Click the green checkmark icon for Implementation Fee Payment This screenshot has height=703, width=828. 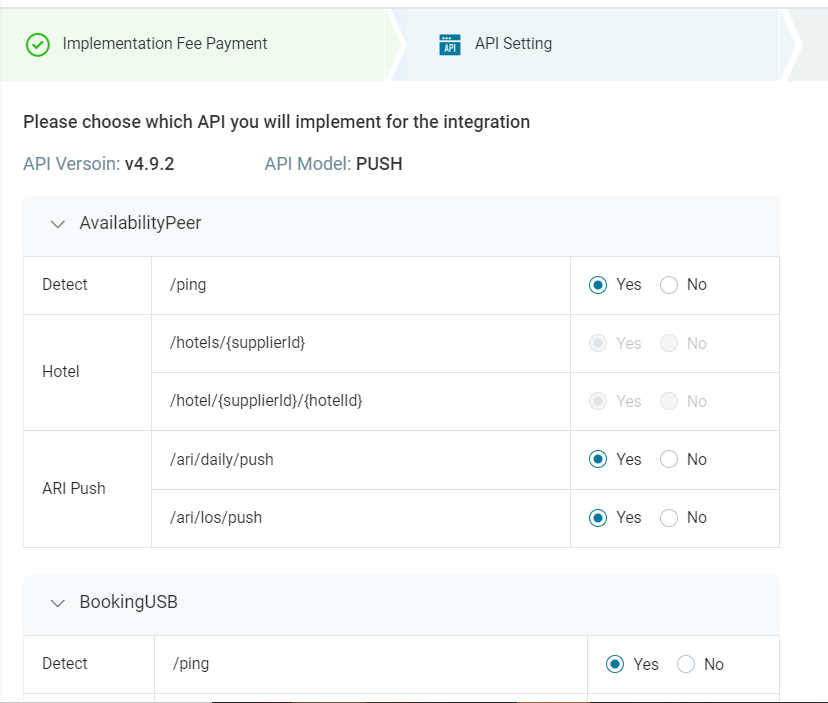pos(37,45)
